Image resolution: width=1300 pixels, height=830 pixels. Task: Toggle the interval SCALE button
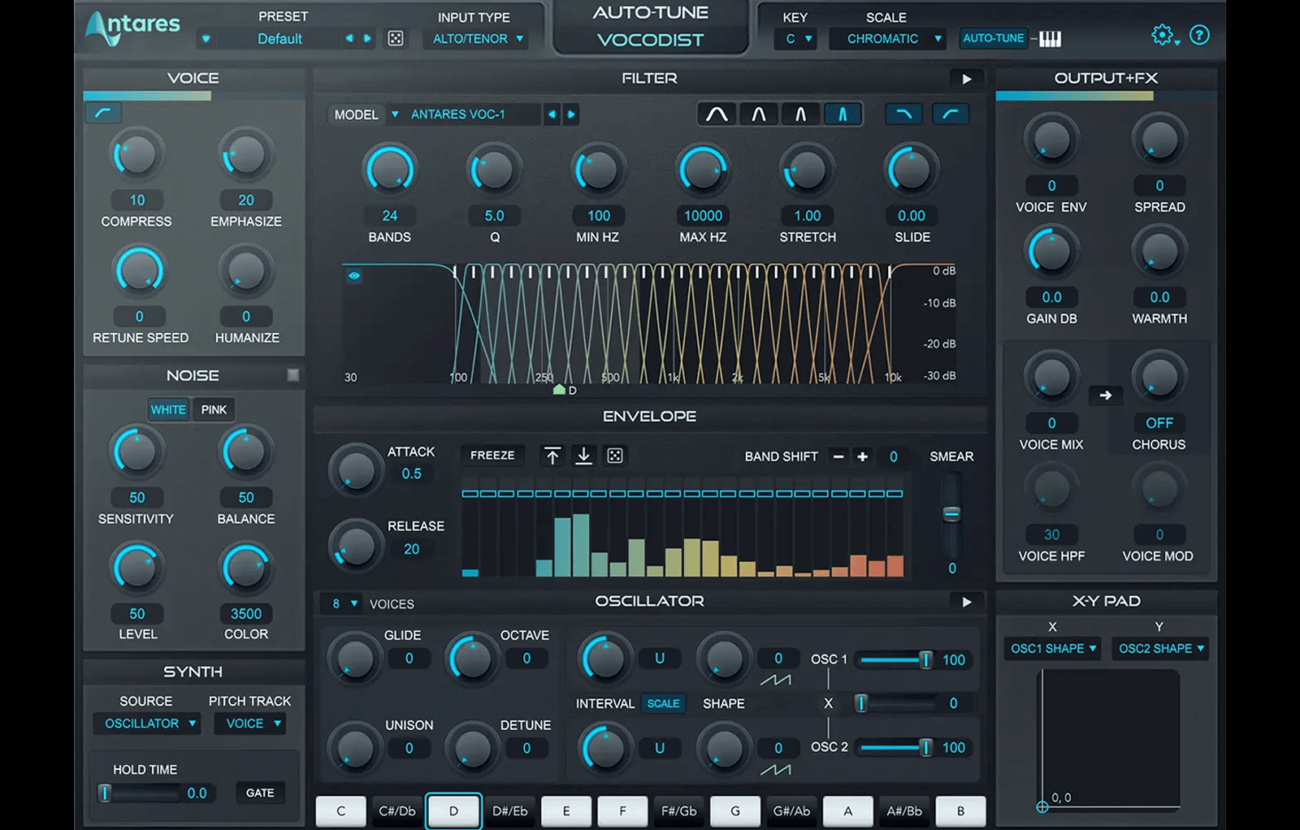tap(663, 704)
